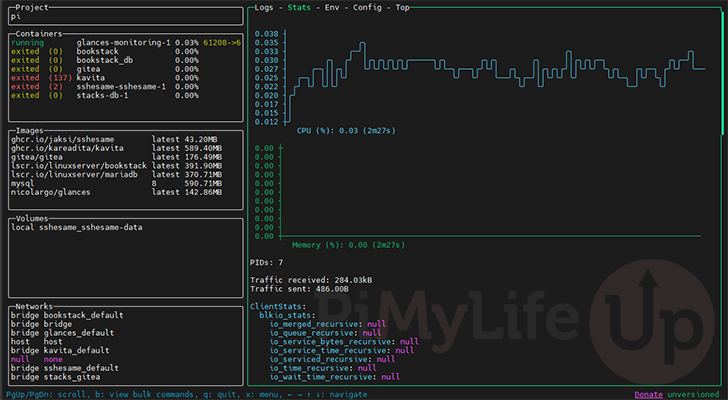Switch to the Top tab
Viewport: 728px width, 400px height.
(x=402, y=7)
